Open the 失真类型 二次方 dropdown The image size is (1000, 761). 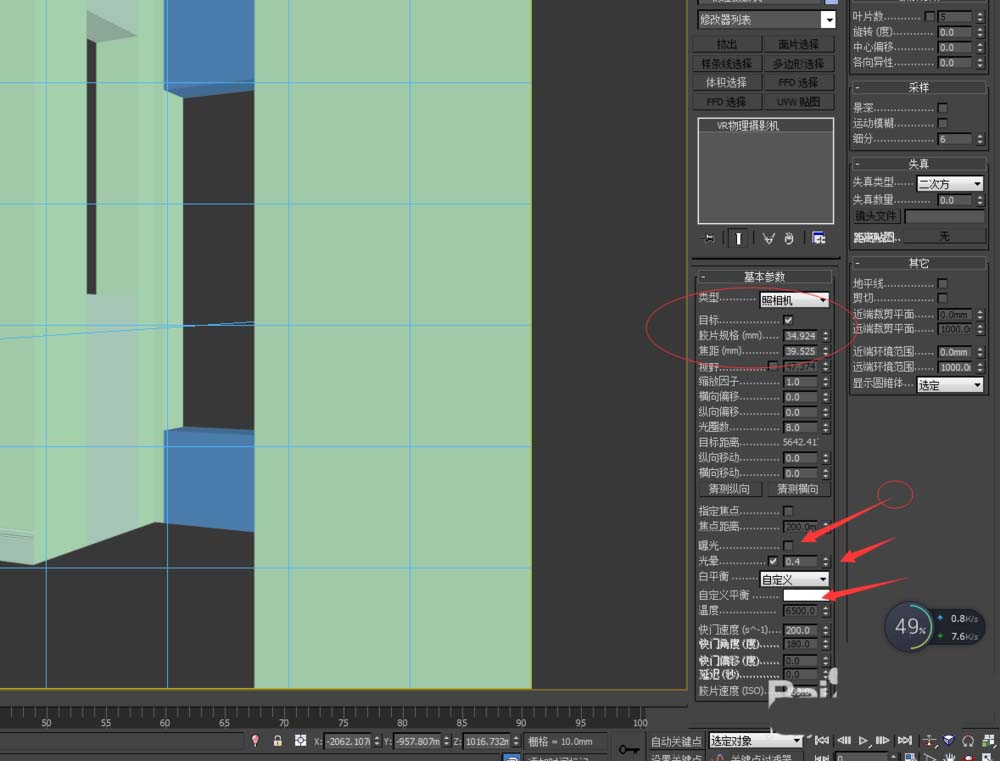point(950,184)
